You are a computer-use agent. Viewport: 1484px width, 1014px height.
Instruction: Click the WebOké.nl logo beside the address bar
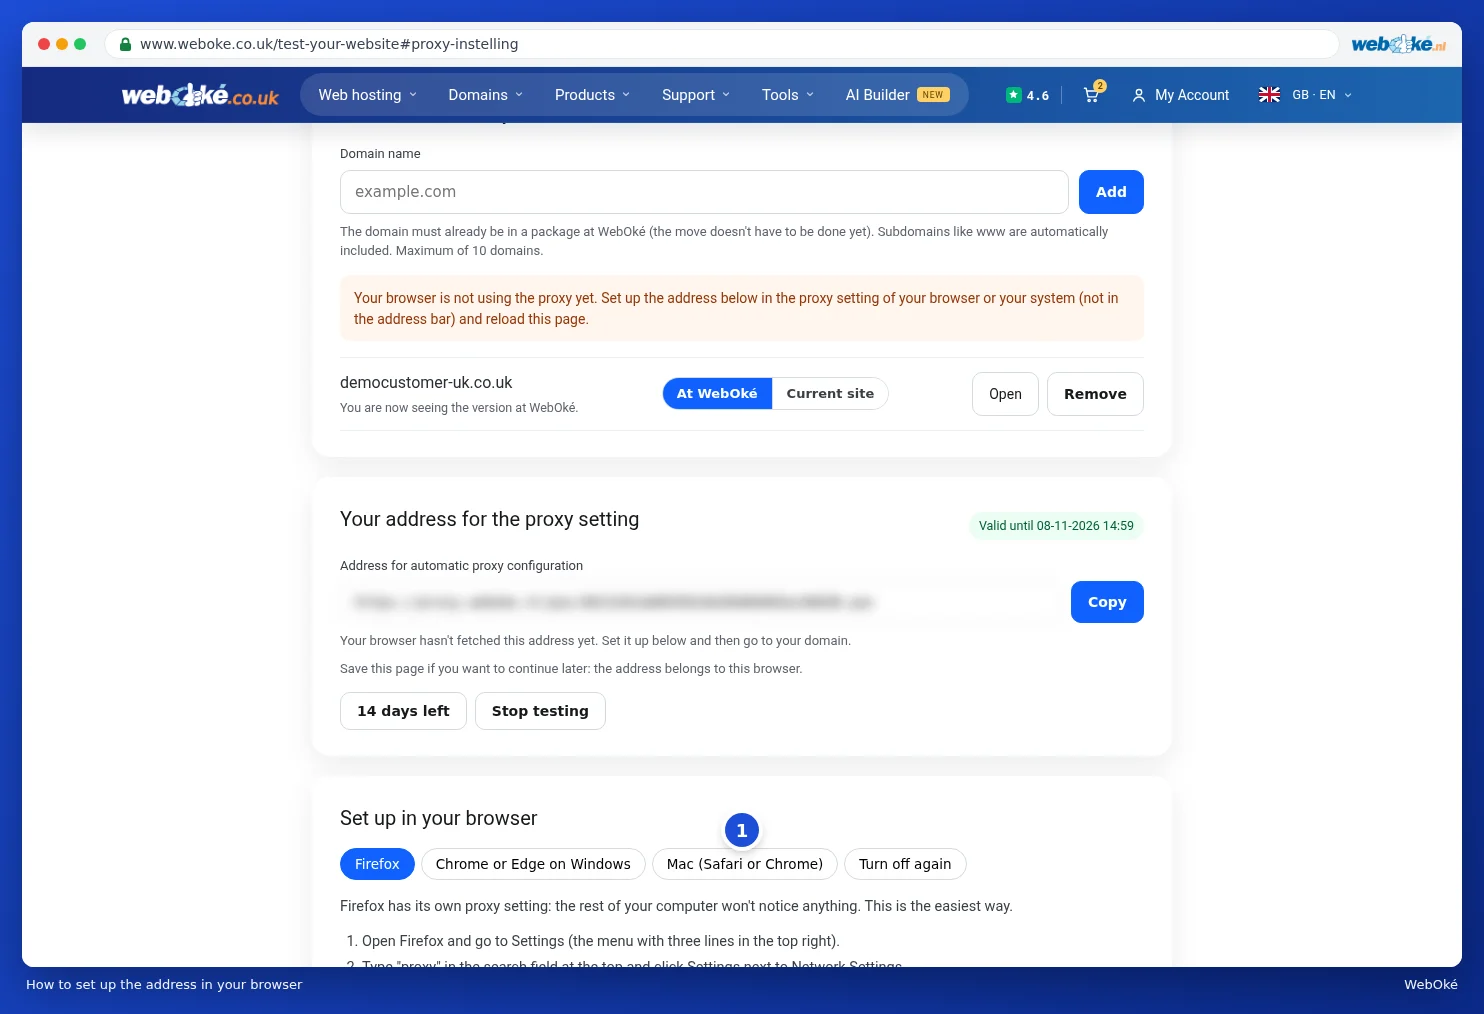click(1398, 44)
